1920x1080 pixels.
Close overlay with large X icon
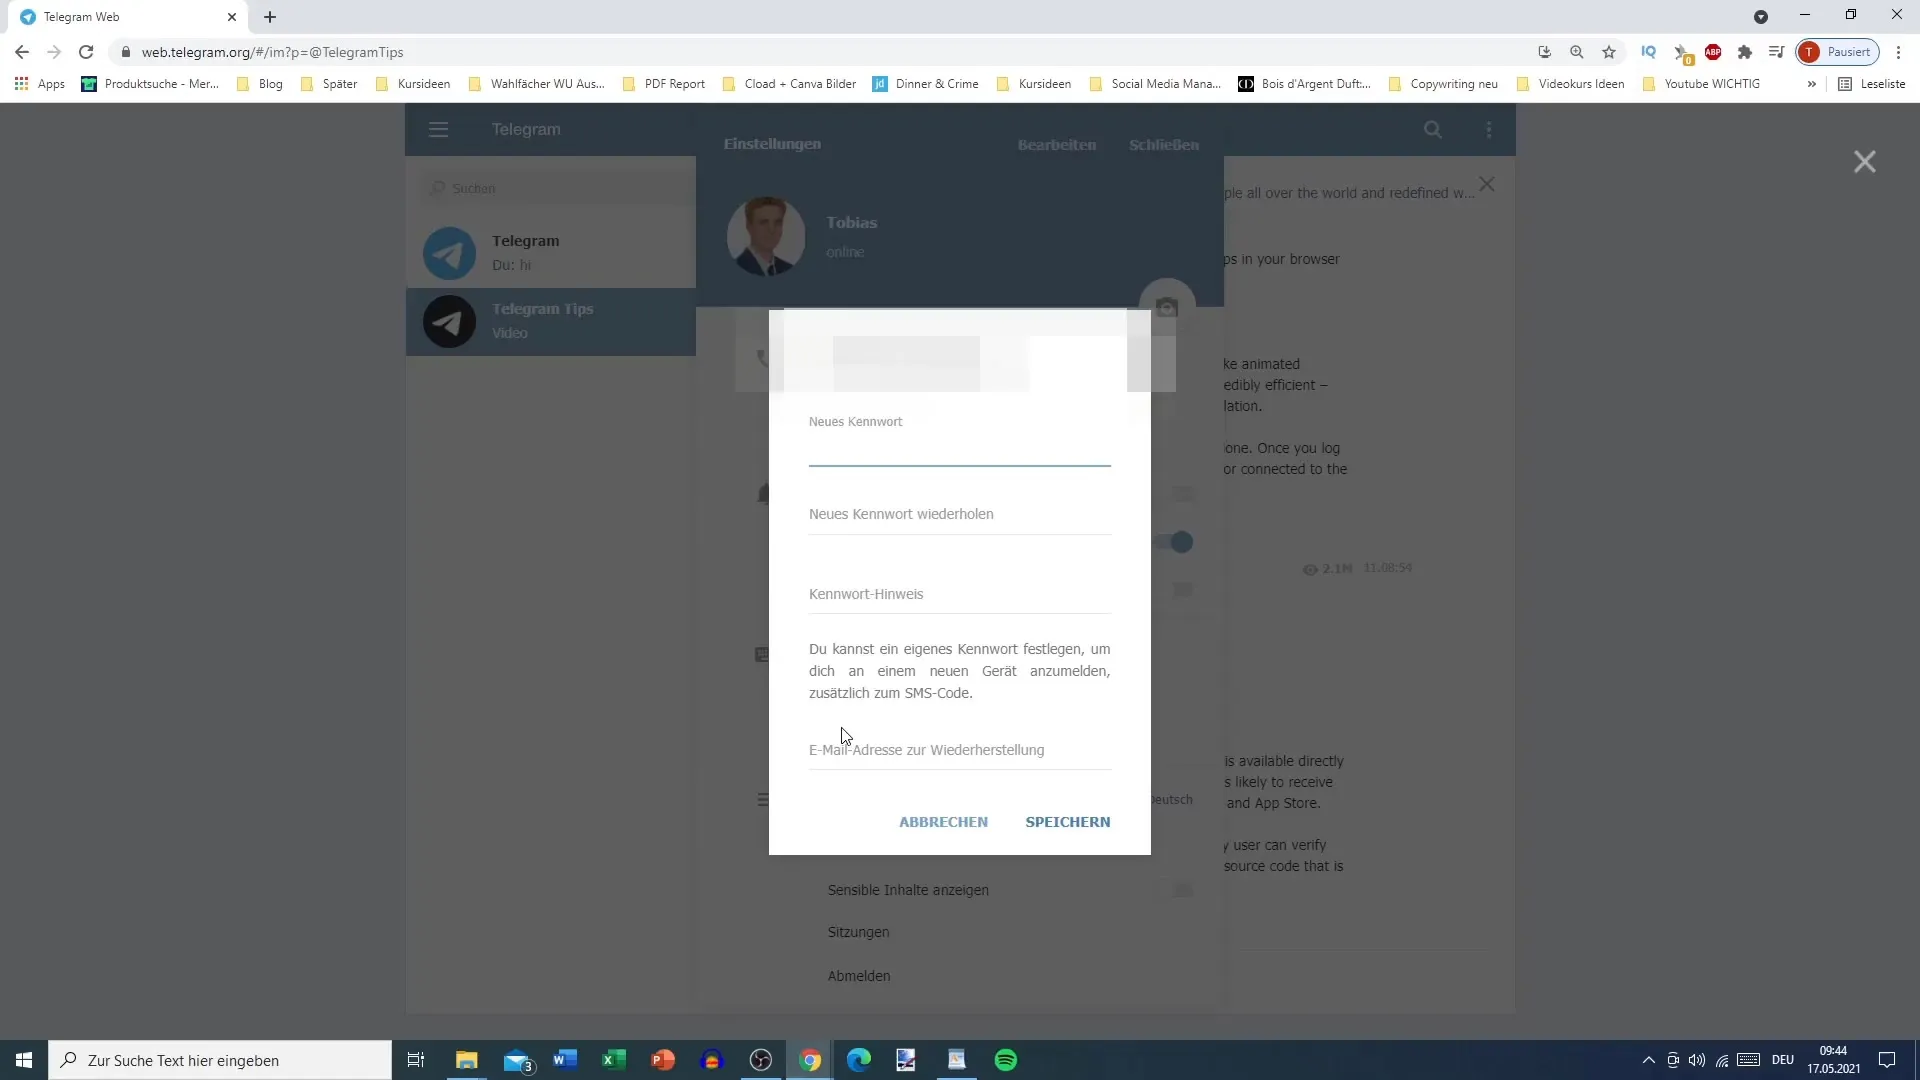1864,162
